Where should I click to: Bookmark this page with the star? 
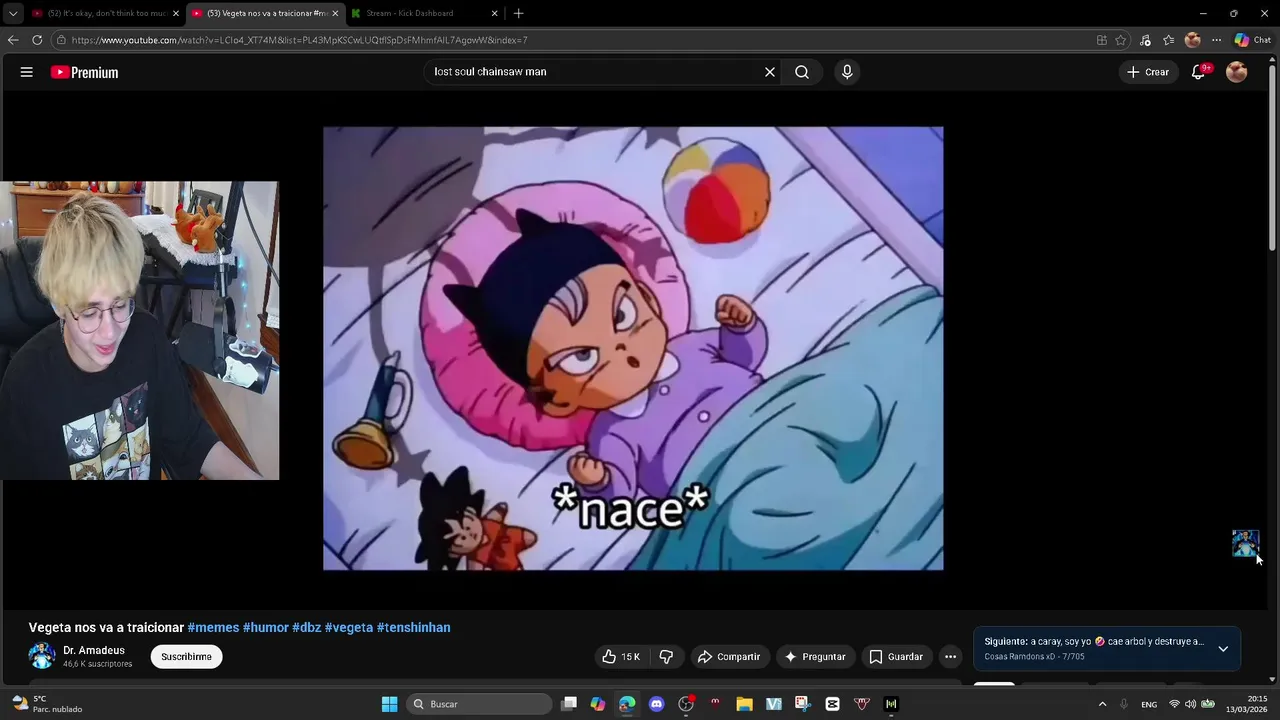(x=1121, y=40)
